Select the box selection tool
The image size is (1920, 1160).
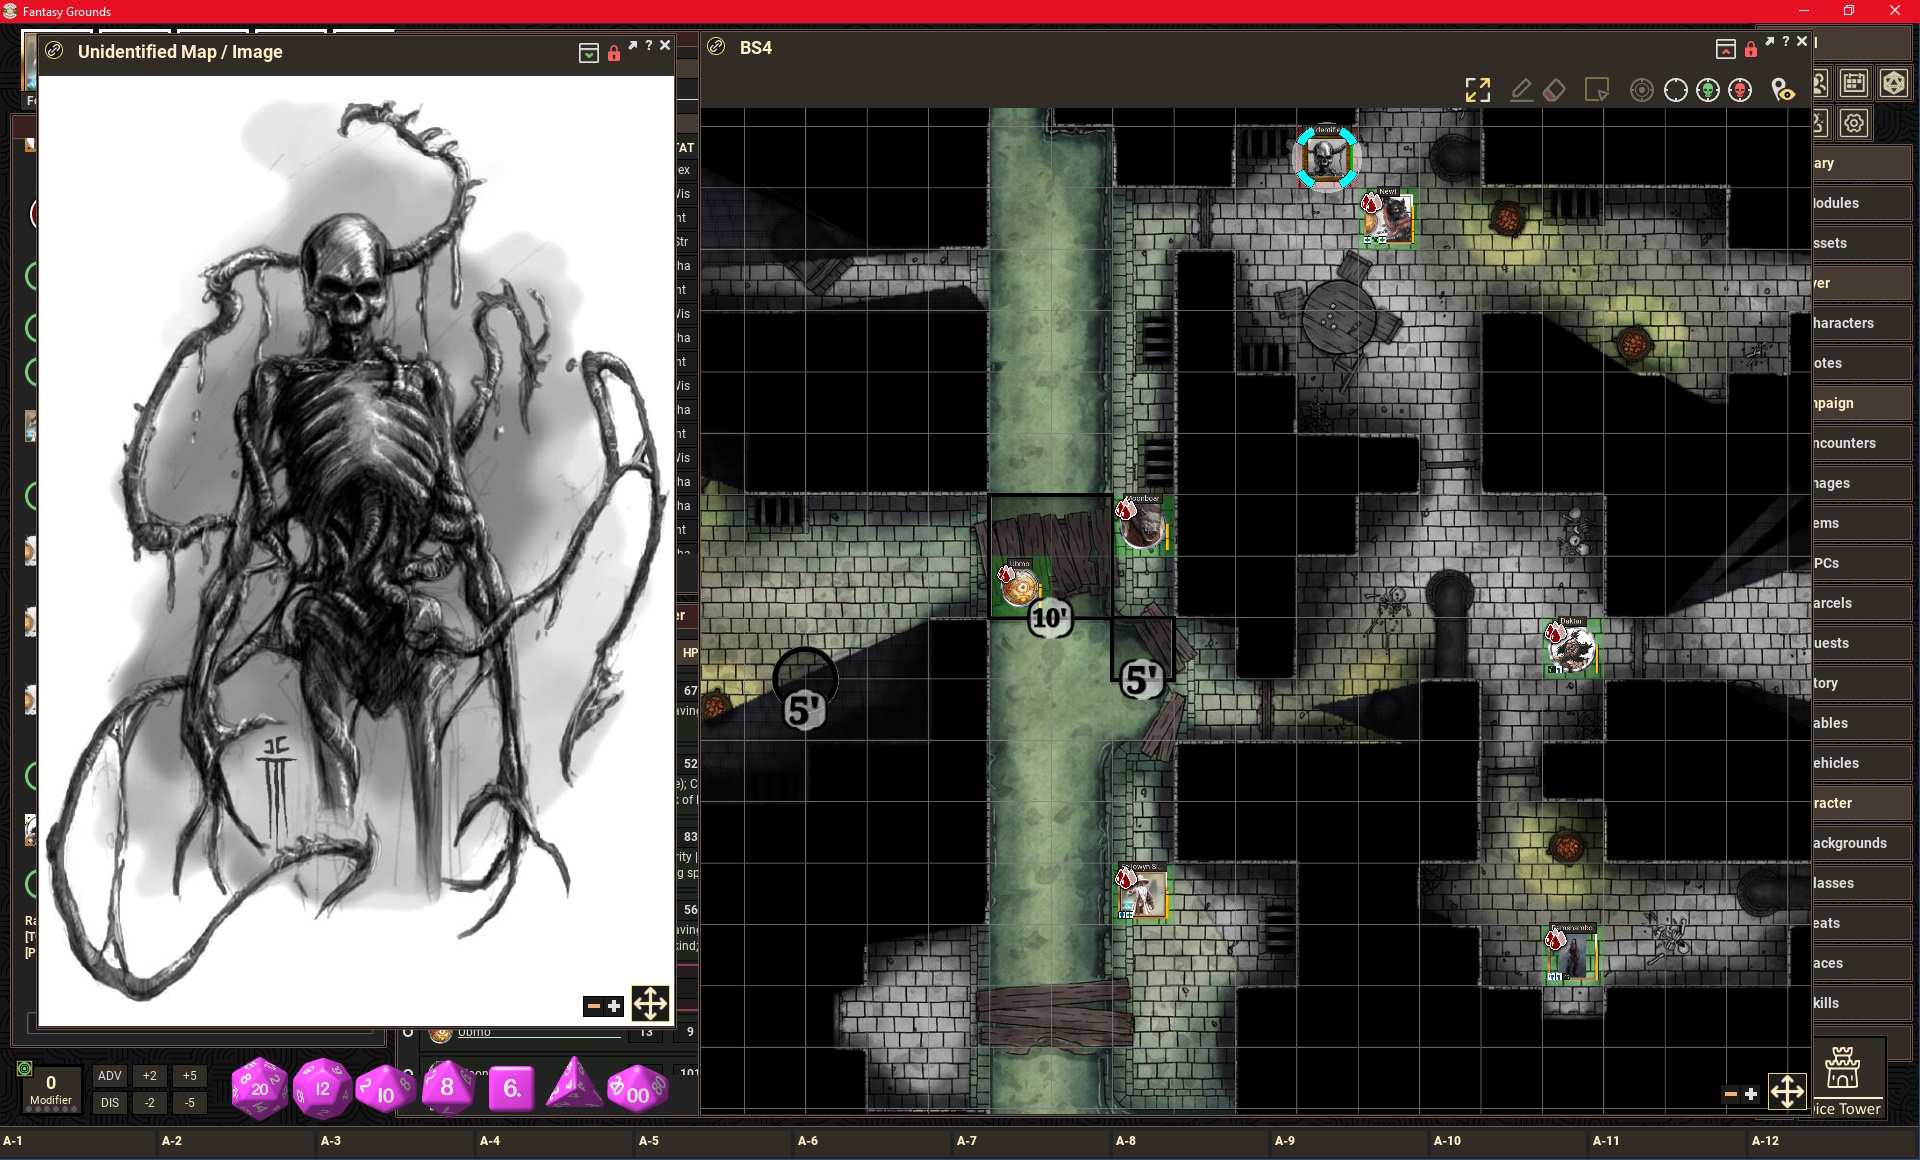1597,90
